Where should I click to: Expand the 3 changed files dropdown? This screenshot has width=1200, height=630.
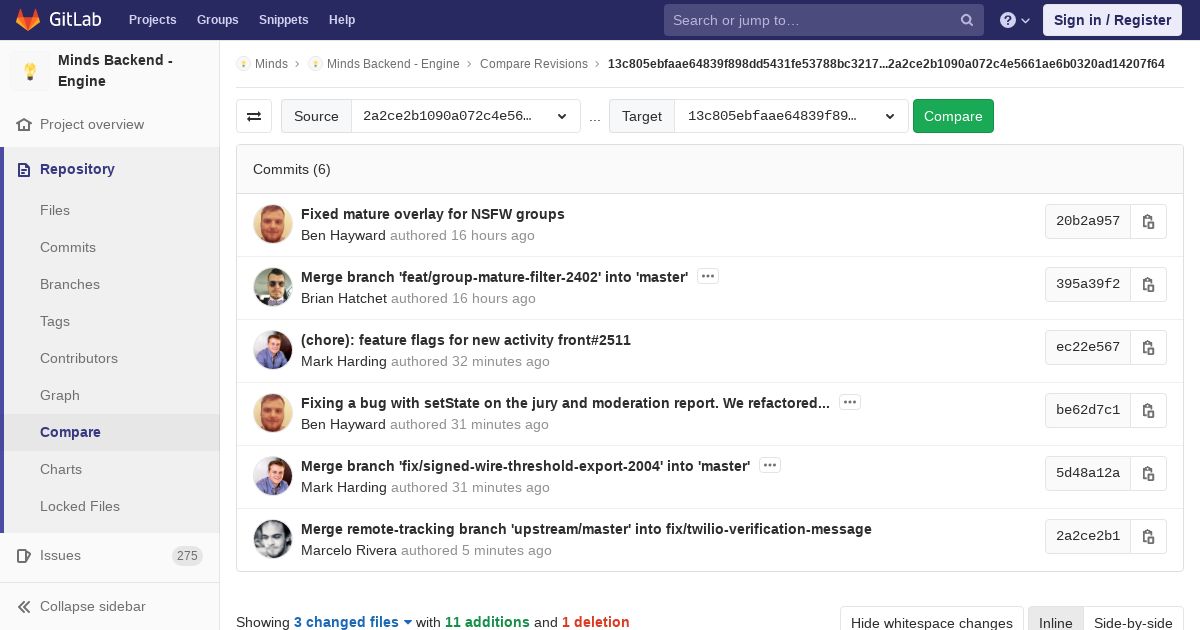(353, 622)
